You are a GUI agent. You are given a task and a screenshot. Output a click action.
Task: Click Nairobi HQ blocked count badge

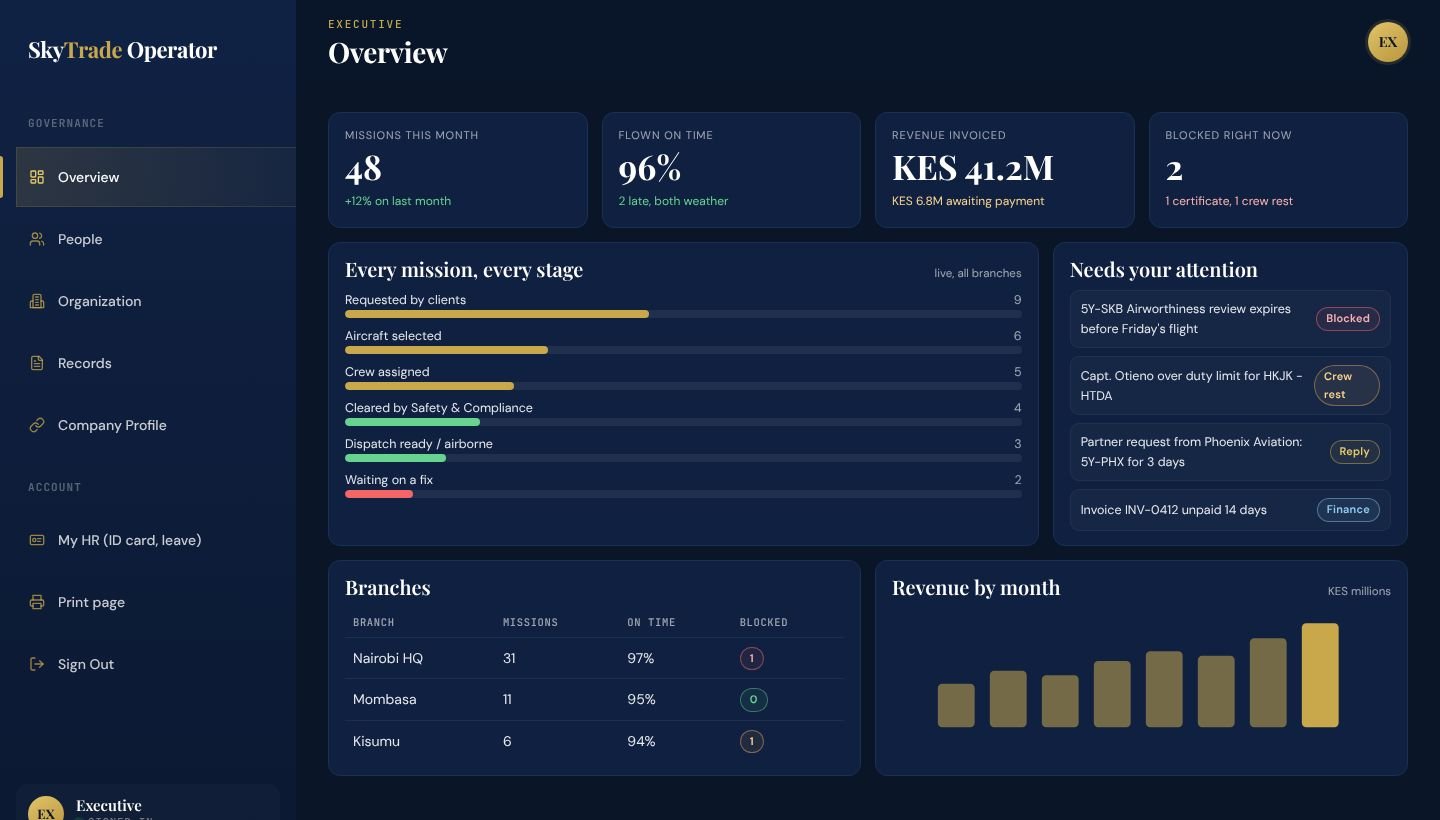pos(751,658)
